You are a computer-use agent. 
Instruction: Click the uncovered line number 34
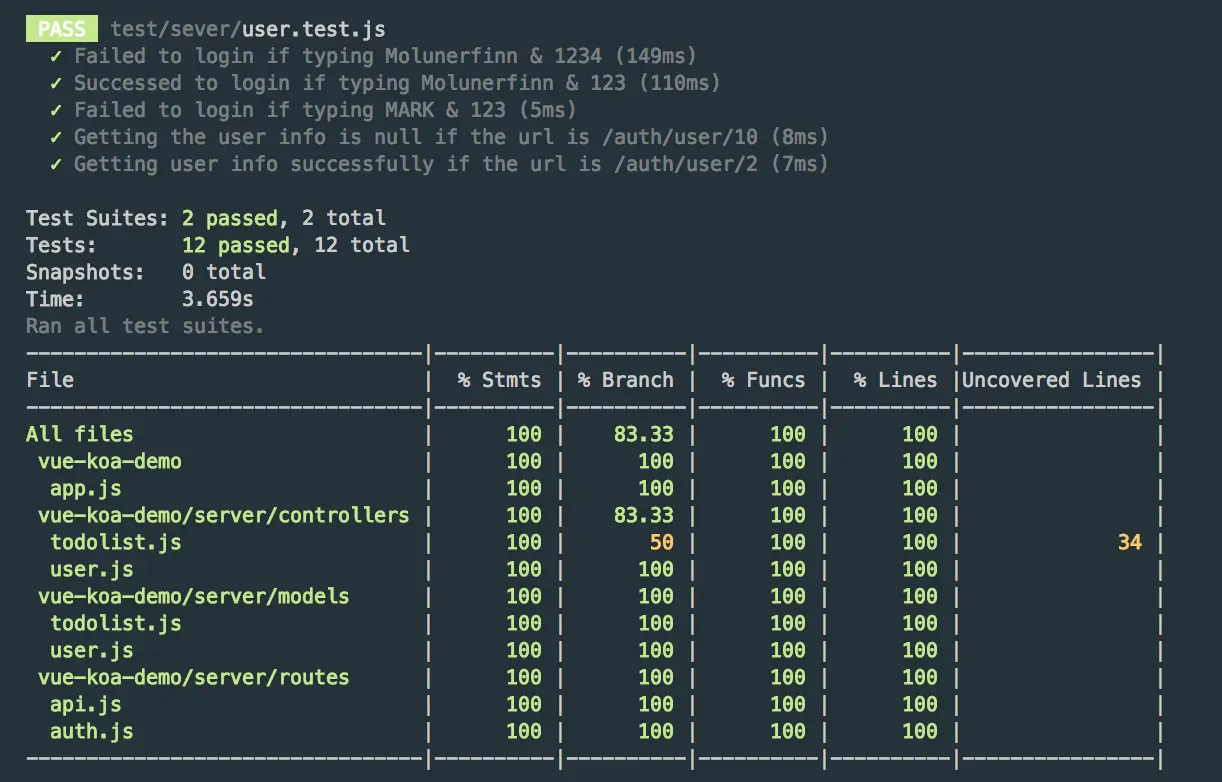click(1129, 542)
